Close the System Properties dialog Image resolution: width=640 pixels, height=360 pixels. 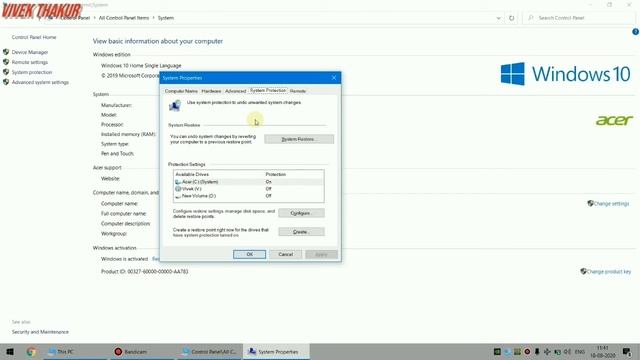coord(334,78)
